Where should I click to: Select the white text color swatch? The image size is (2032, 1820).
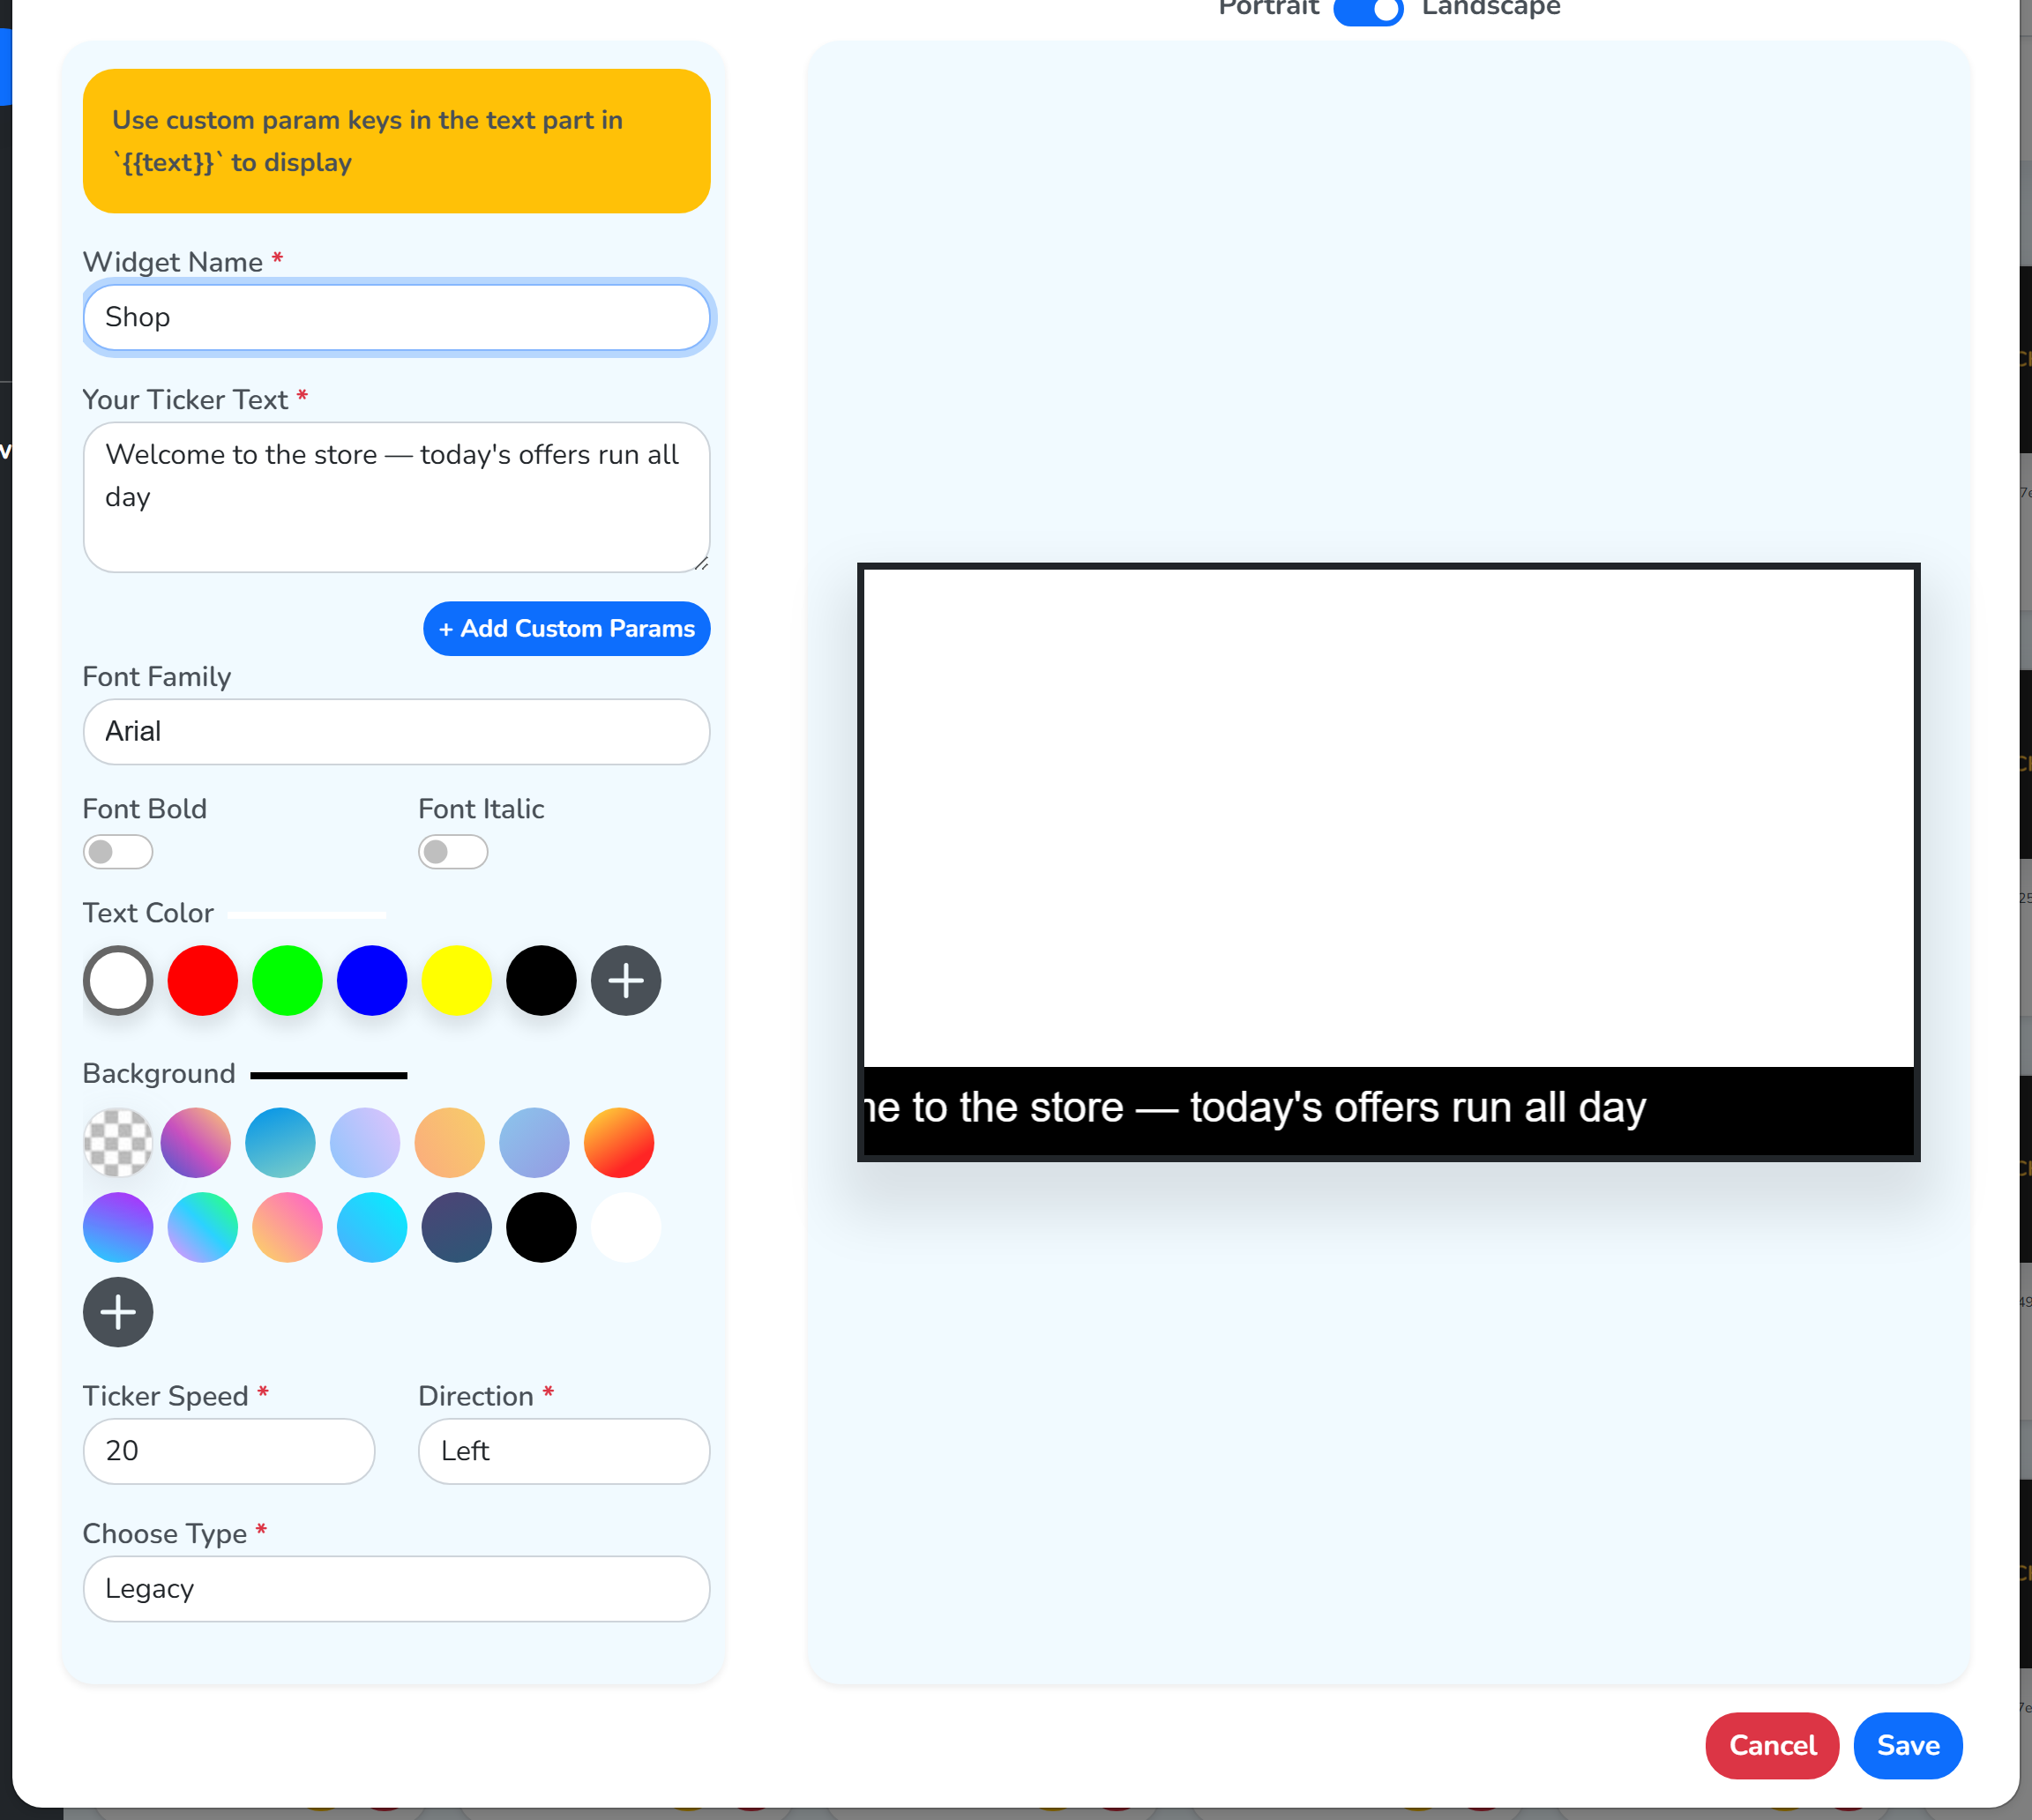[118, 980]
